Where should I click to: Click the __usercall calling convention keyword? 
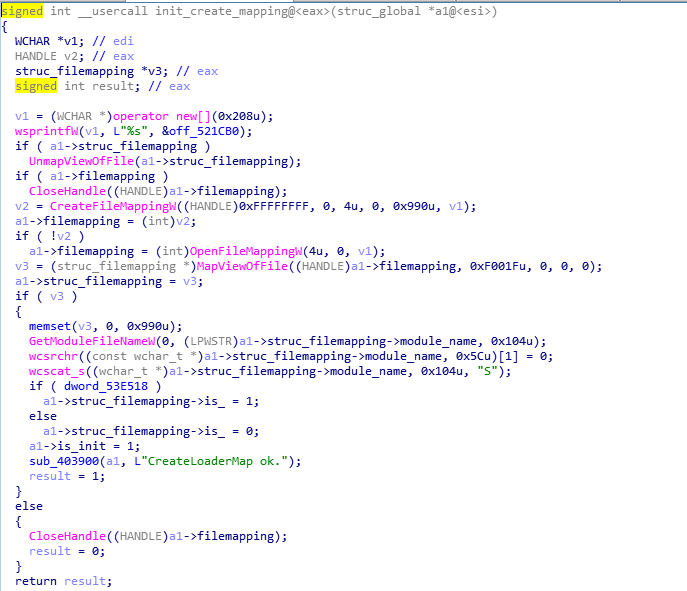click(113, 11)
